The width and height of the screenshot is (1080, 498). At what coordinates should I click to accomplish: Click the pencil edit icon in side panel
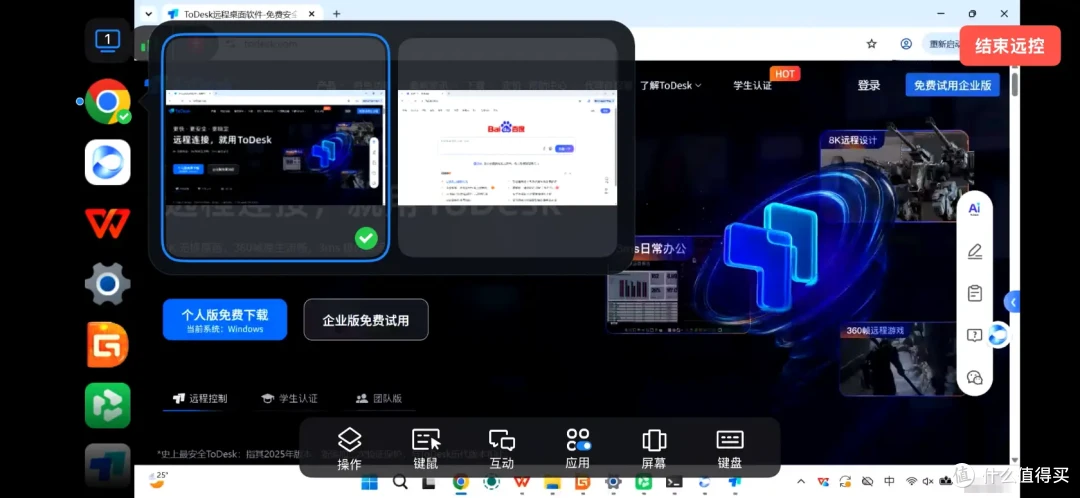975,251
